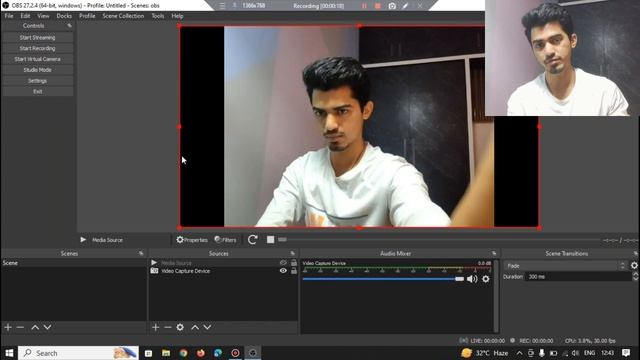This screenshot has height=360, width=640.
Task: Open the Profile menu
Action: 87,16
